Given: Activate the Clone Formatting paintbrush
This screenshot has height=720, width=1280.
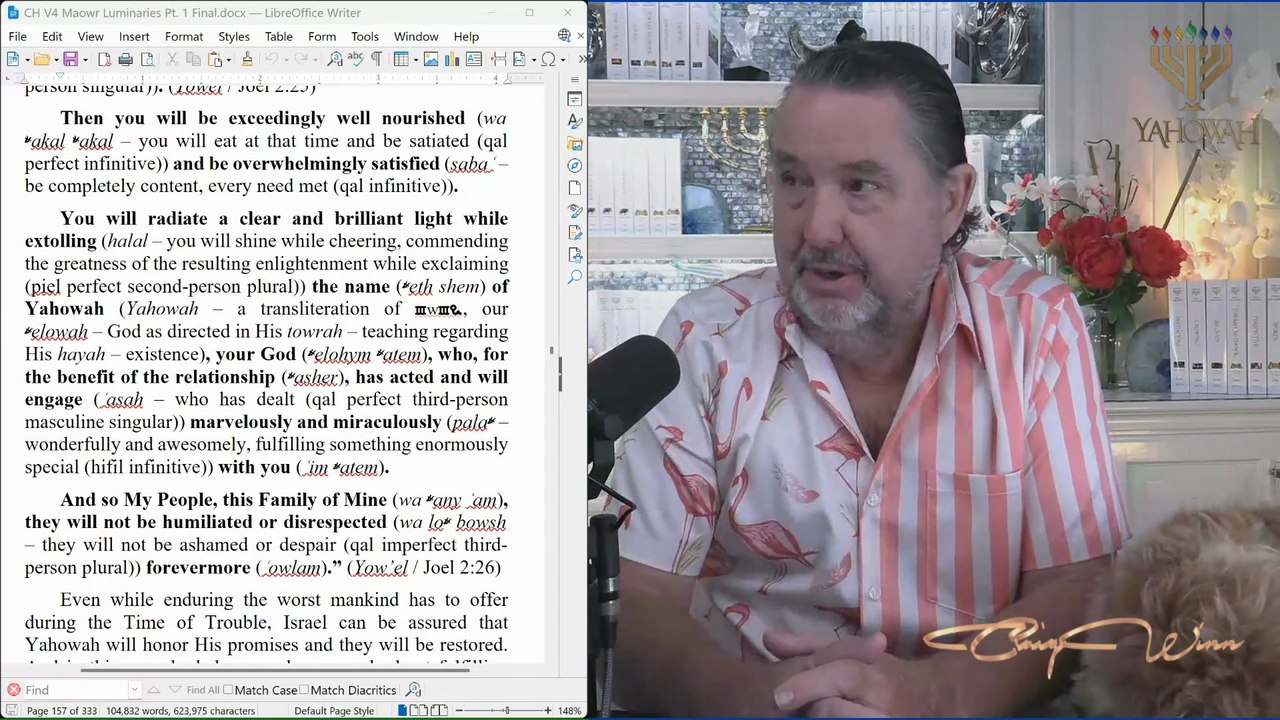Looking at the screenshot, I should click(x=246, y=60).
